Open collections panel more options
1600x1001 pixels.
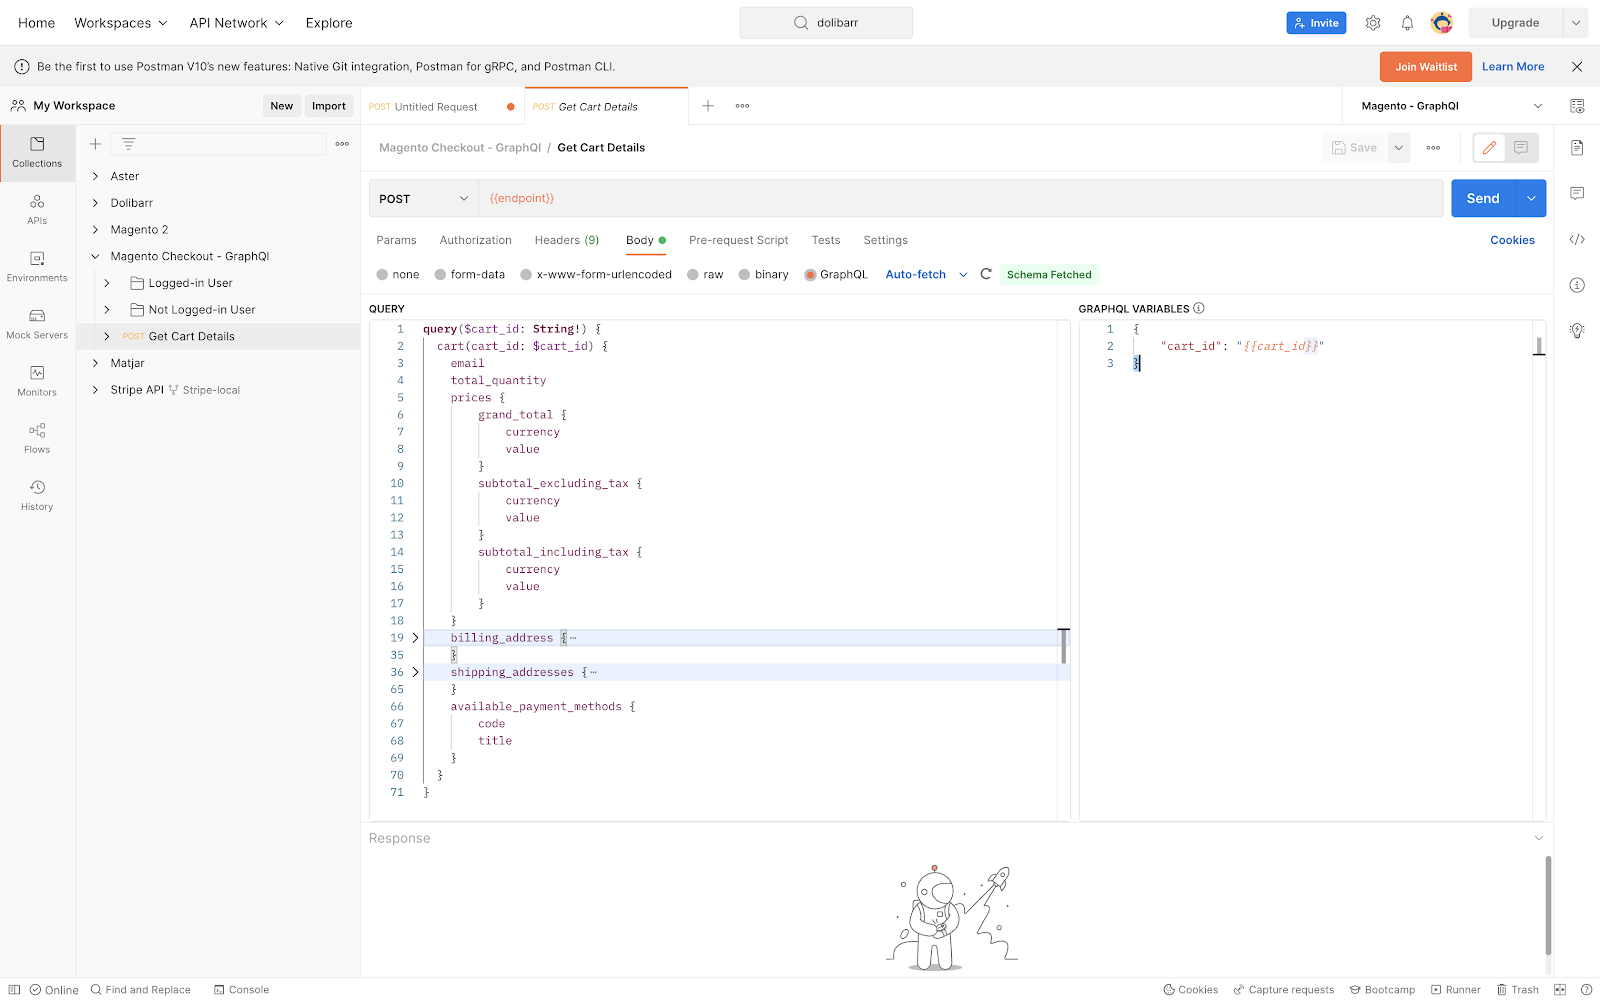pos(342,144)
